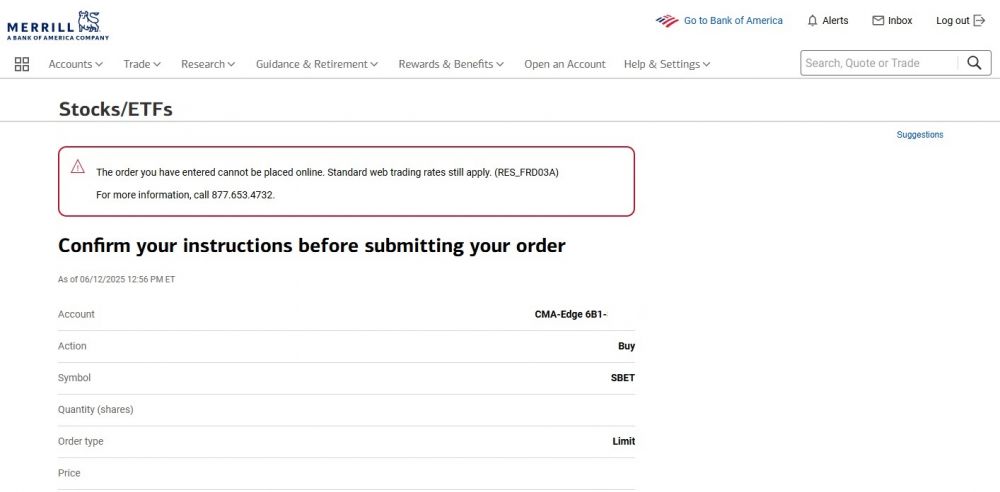This screenshot has height=492, width=1000.
Task: Click the Open an Account link
Action: [565, 64]
